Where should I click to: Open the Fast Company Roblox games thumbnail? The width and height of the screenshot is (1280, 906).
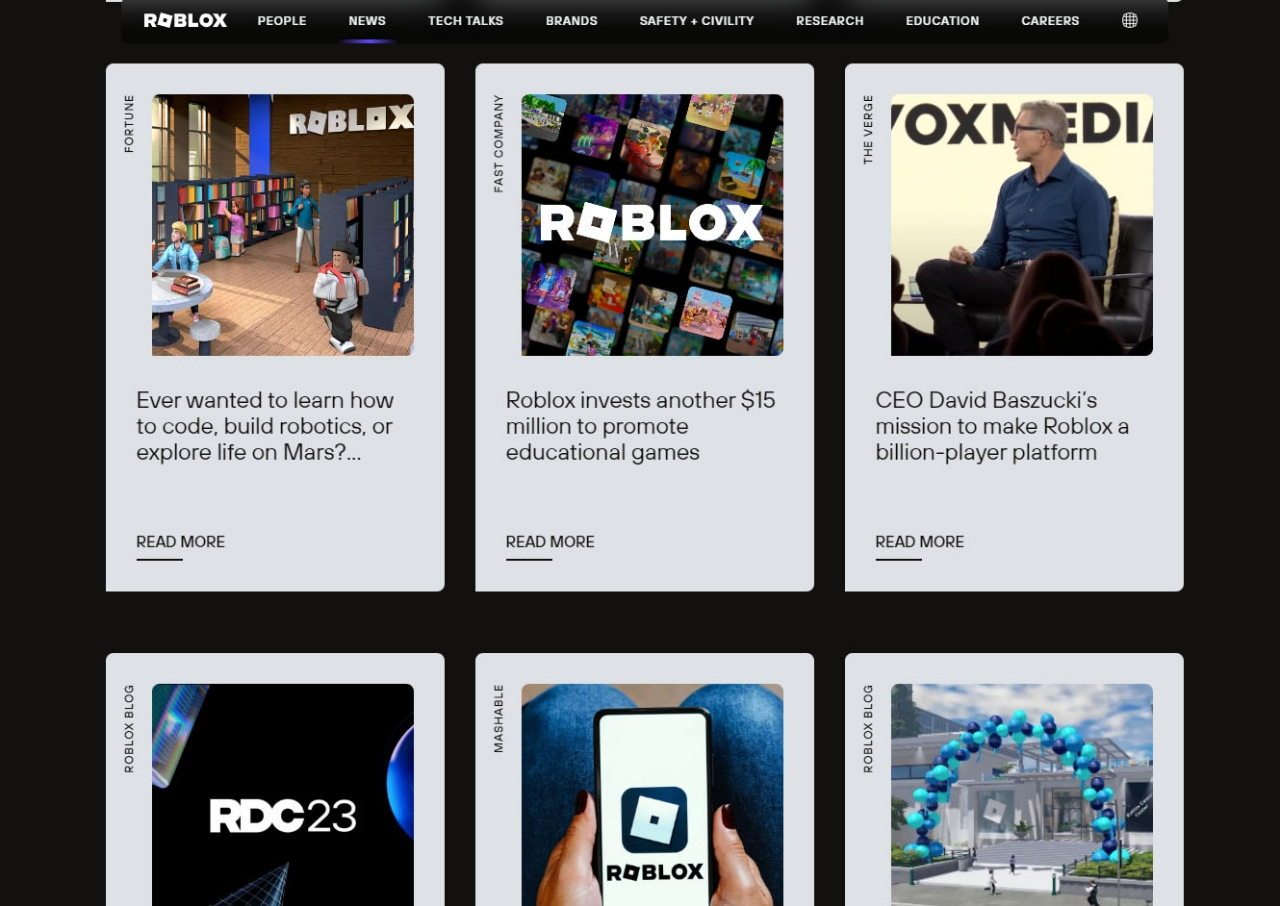(x=652, y=225)
